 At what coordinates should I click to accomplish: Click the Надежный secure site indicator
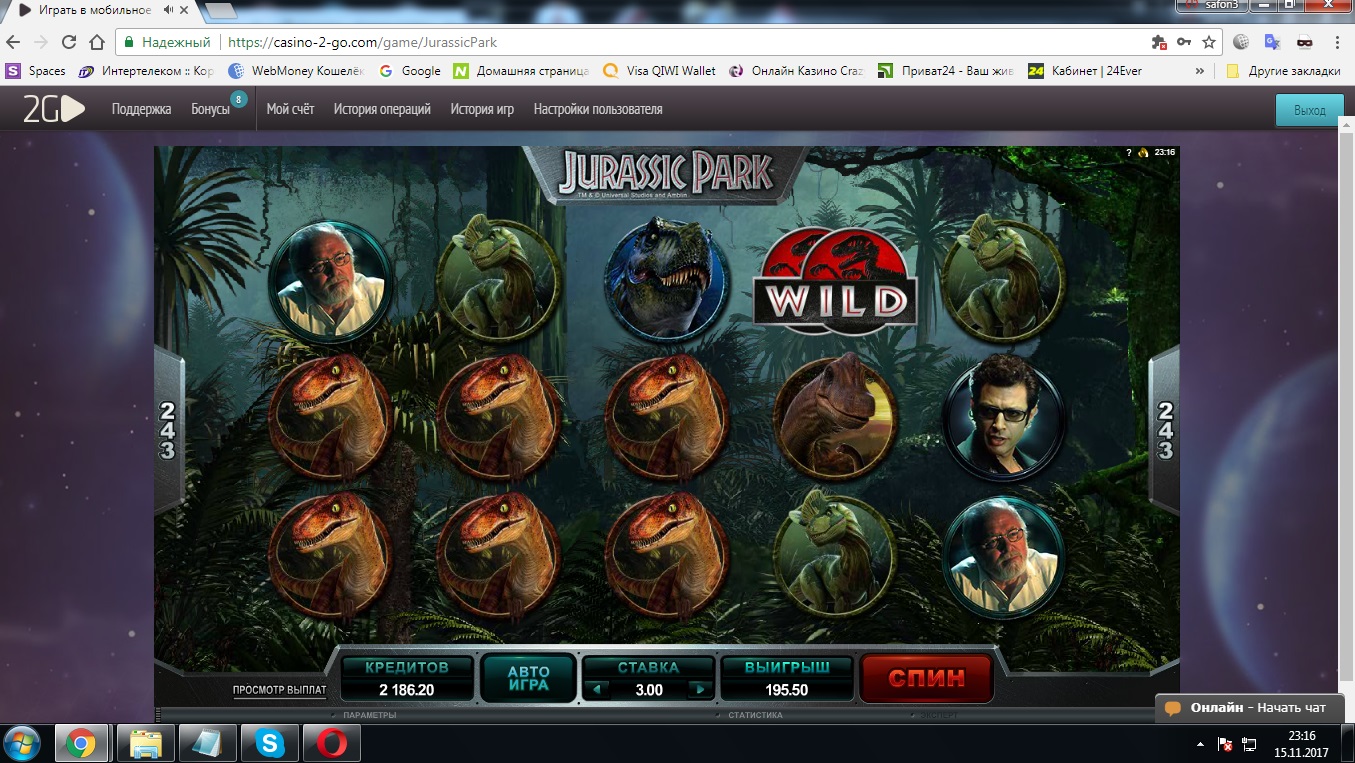click(167, 43)
